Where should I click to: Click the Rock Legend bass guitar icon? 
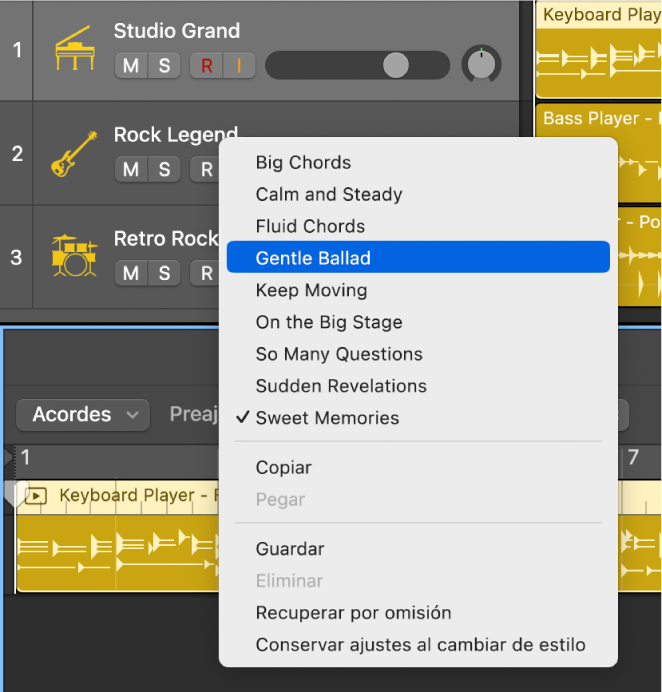(x=74, y=154)
